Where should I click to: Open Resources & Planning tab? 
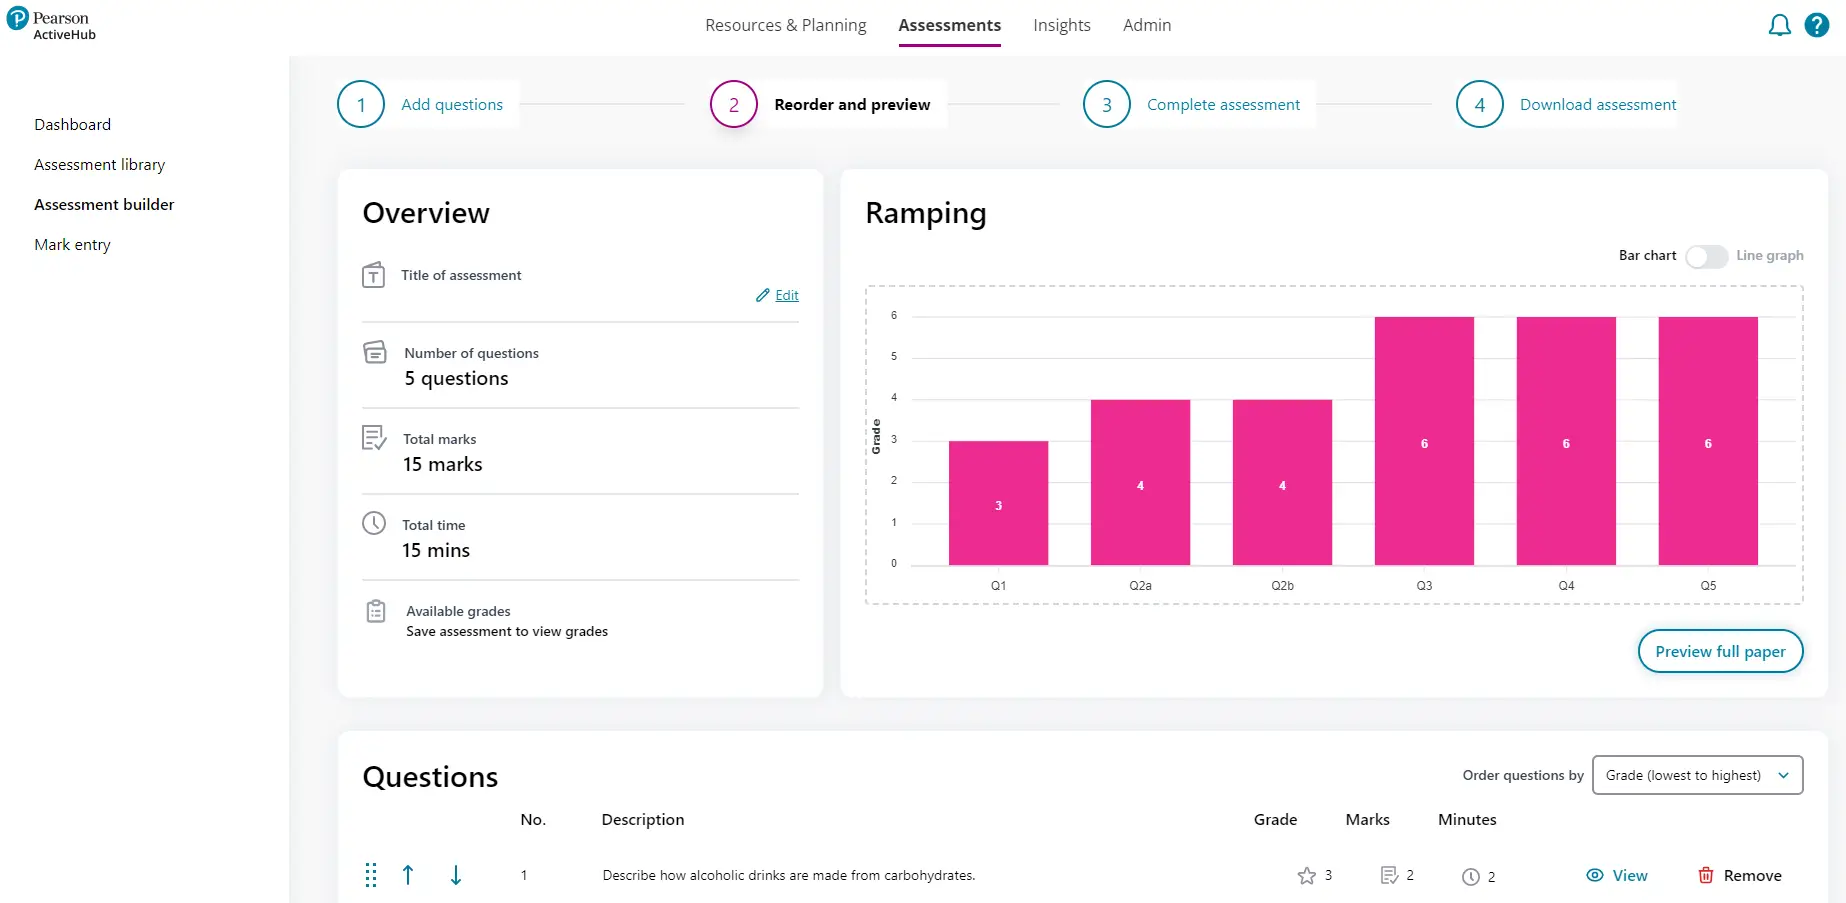click(785, 25)
